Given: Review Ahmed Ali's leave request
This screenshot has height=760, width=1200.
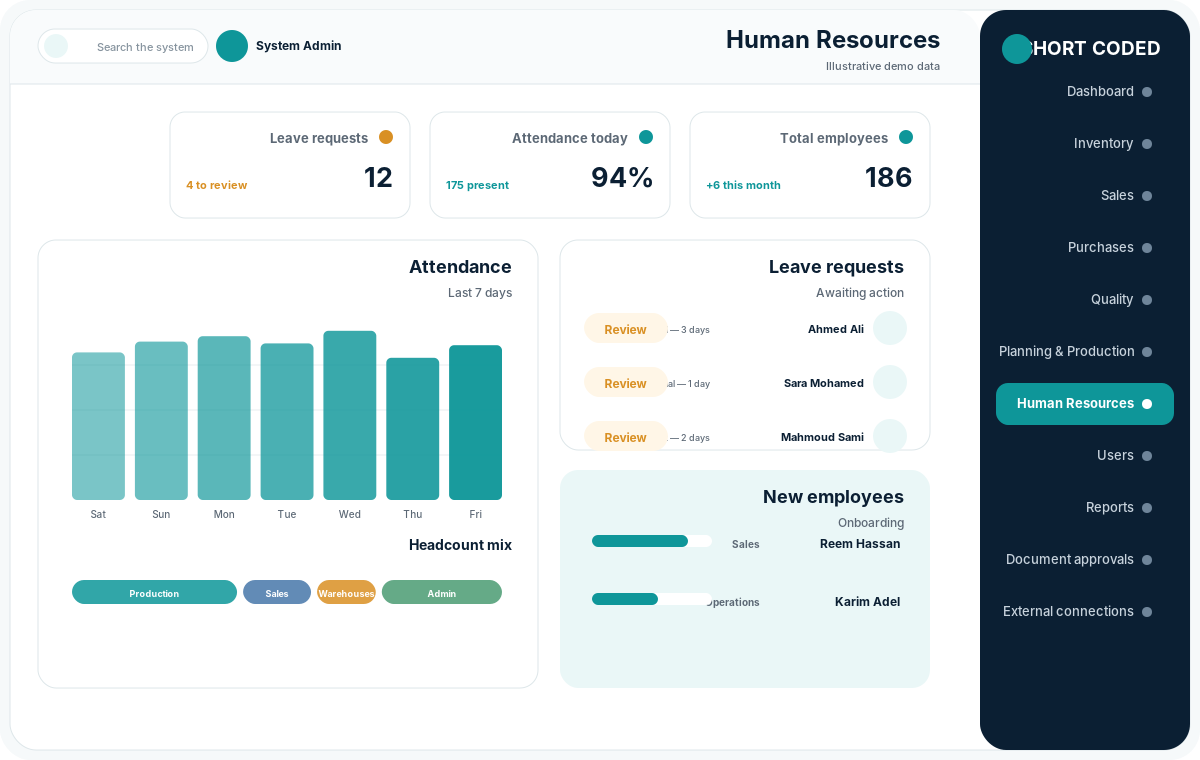Looking at the screenshot, I should (625, 329).
